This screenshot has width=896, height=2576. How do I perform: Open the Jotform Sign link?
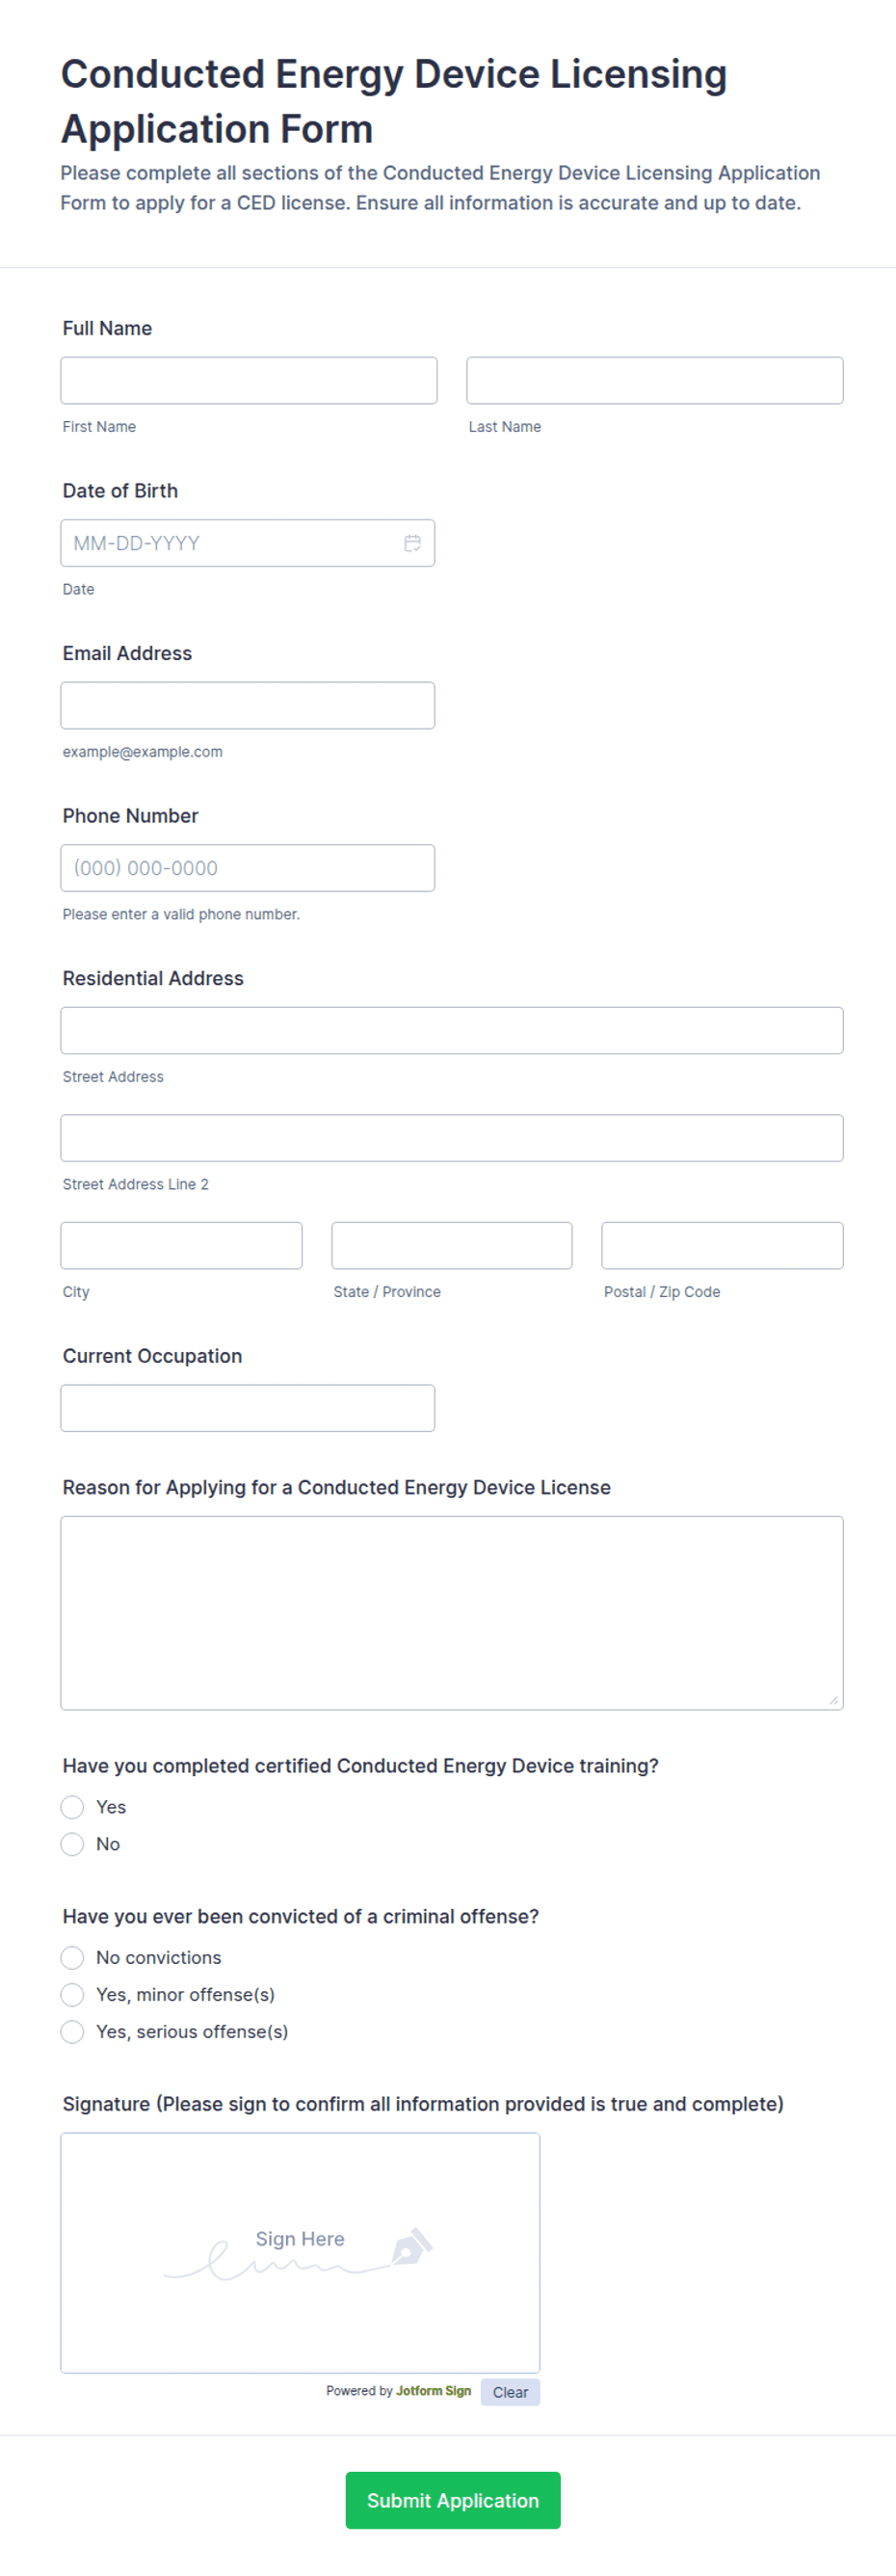[x=433, y=2391]
